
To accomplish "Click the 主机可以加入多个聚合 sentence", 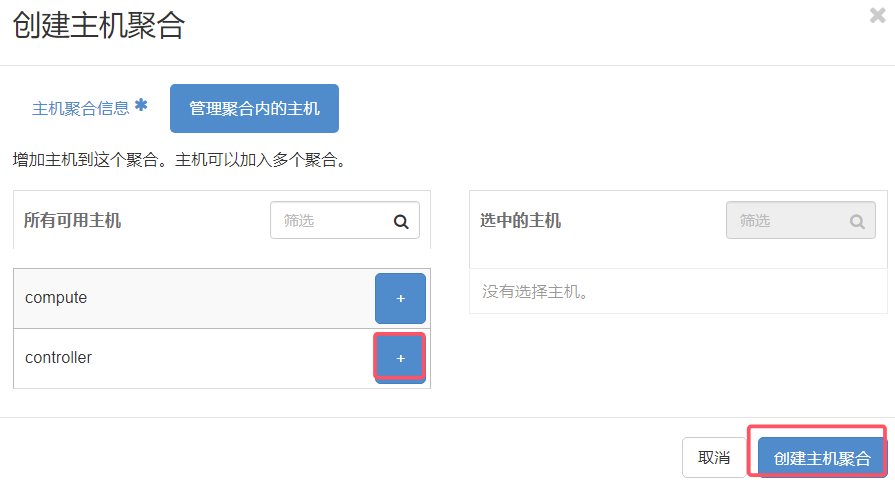I will tap(260, 160).
